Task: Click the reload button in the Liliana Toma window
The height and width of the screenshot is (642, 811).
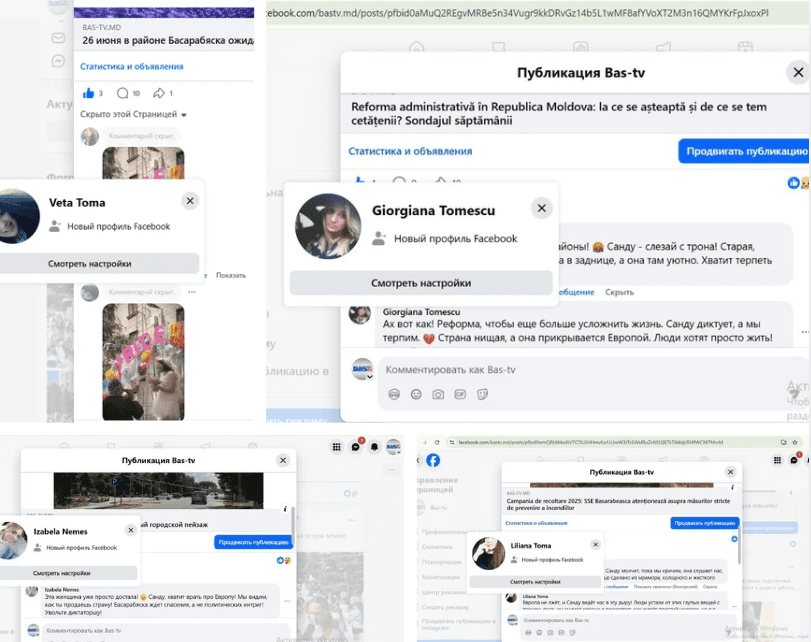Action: (x=437, y=442)
